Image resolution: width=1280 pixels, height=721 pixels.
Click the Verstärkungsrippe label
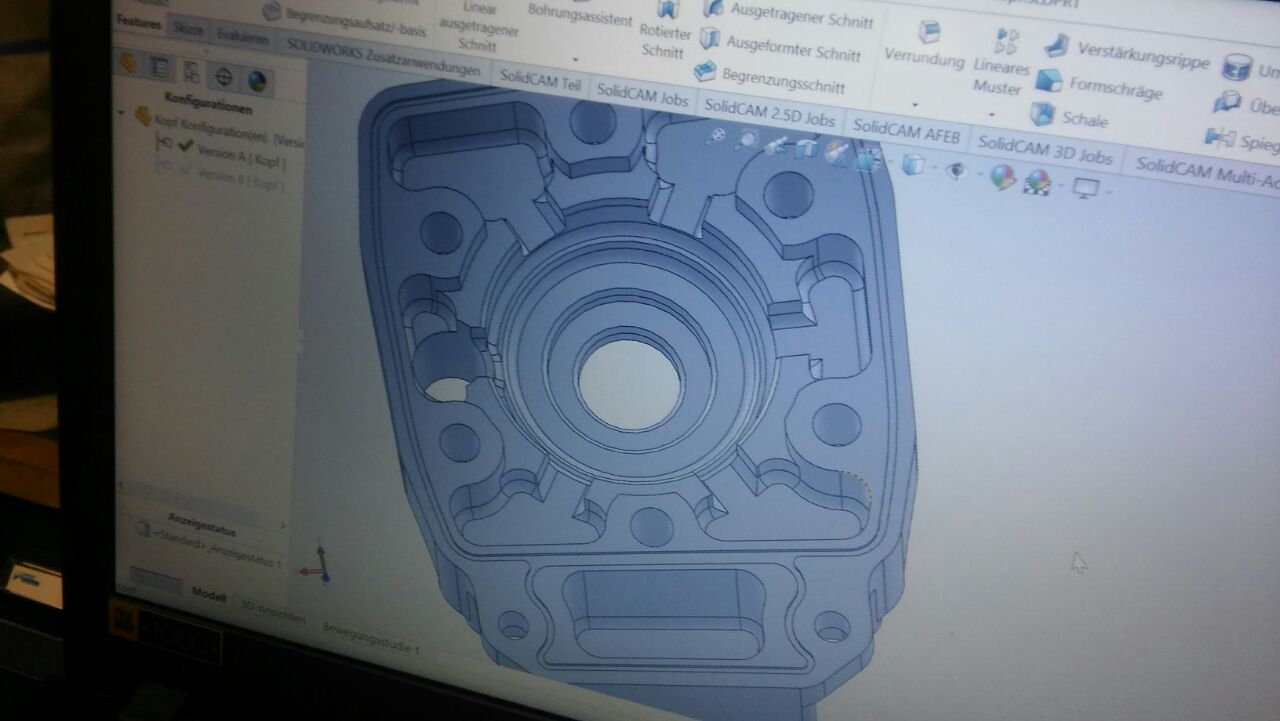pos(1143,54)
